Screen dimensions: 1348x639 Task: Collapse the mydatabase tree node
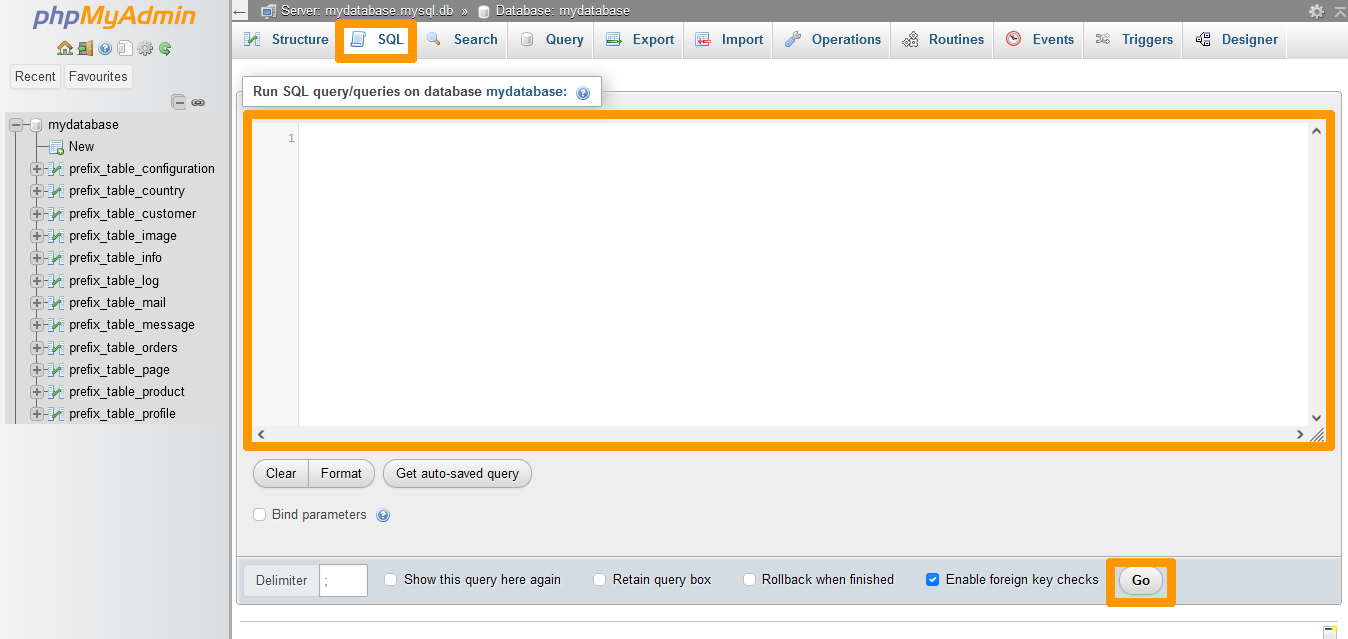14,124
